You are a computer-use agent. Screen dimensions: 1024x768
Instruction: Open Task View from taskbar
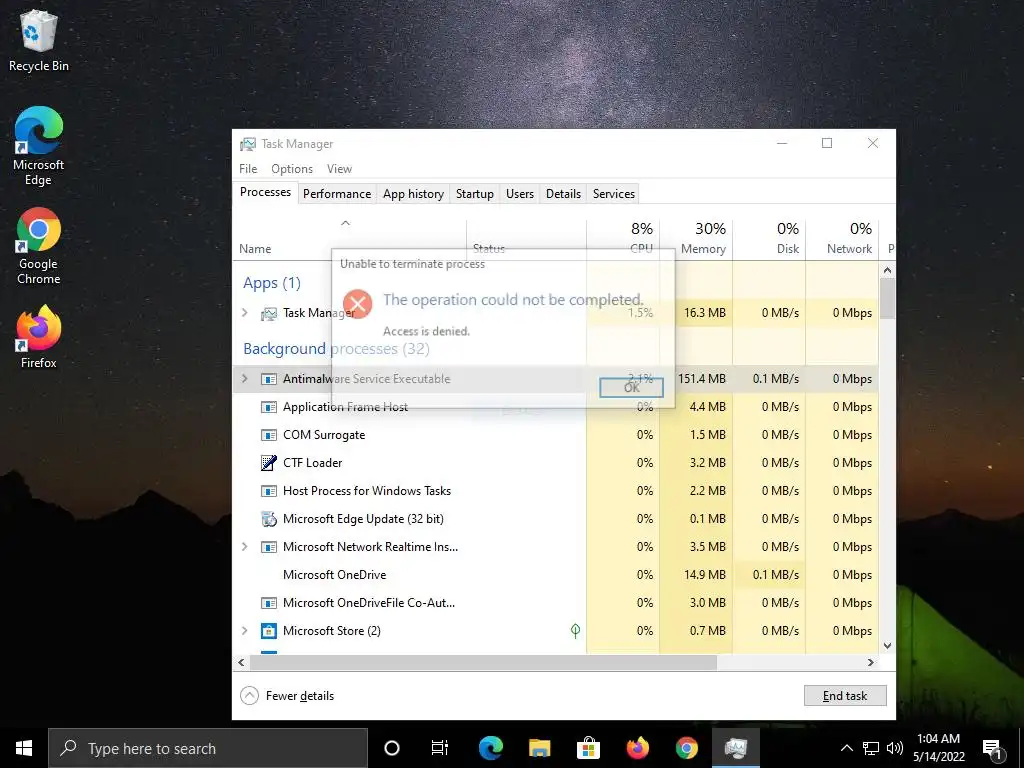[x=440, y=748]
